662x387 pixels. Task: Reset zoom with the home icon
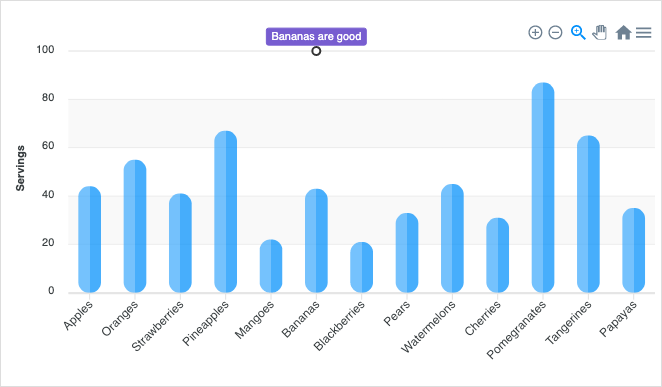(x=623, y=32)
